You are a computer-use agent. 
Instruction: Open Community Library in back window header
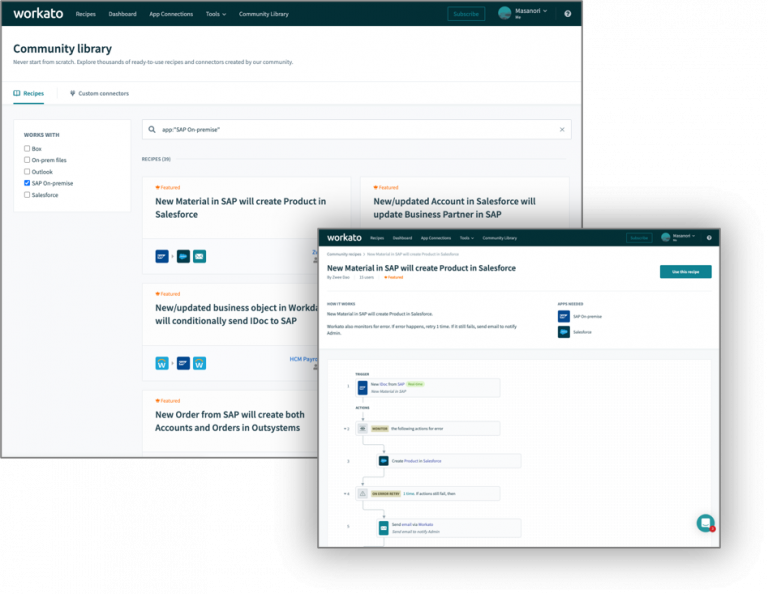click(x=264, y=14)
